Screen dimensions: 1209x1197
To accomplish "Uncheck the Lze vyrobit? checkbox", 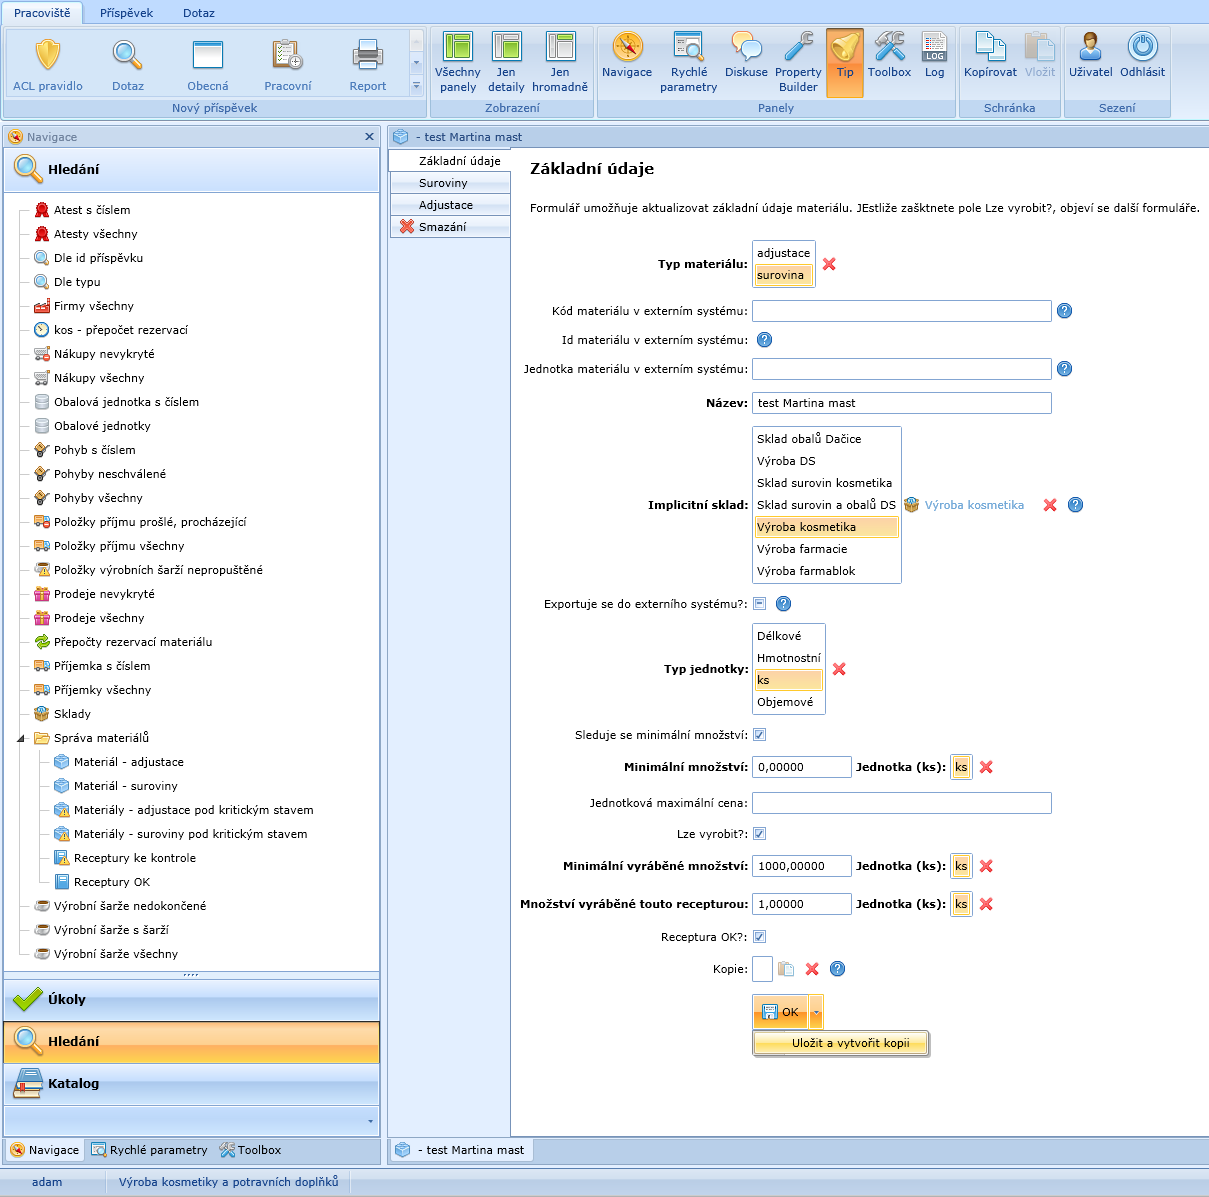I will click(759, 834).
